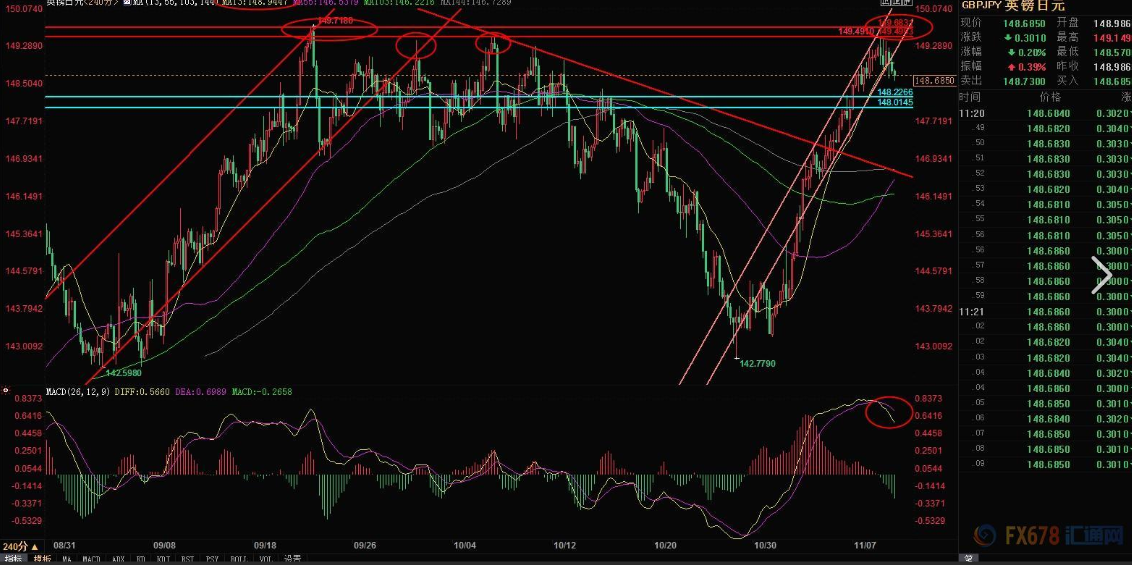Select the PSY indicator tab
Viewport: 1132px width, 565px height.
click(212, 559)
